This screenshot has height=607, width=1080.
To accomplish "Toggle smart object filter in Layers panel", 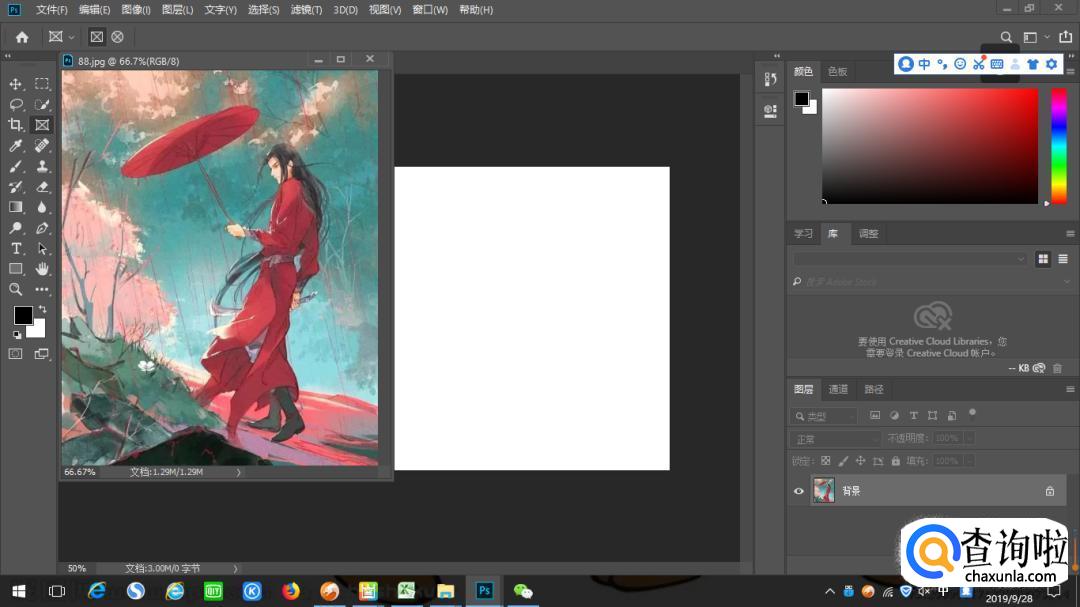I will point(952,415).
